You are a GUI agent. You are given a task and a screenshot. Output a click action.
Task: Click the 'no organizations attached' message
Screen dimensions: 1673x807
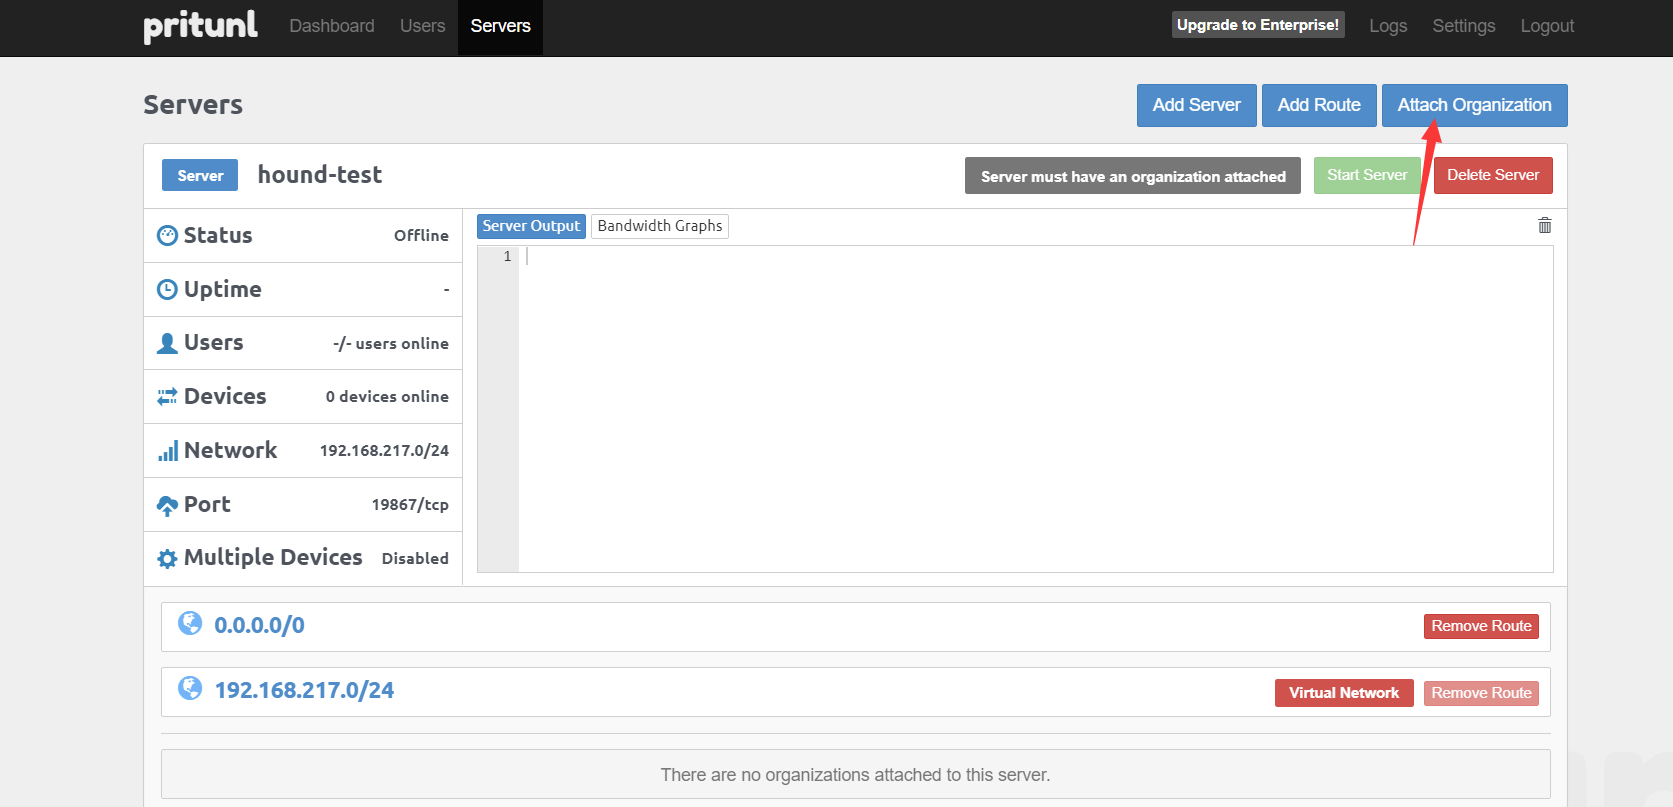click(855, 775)
